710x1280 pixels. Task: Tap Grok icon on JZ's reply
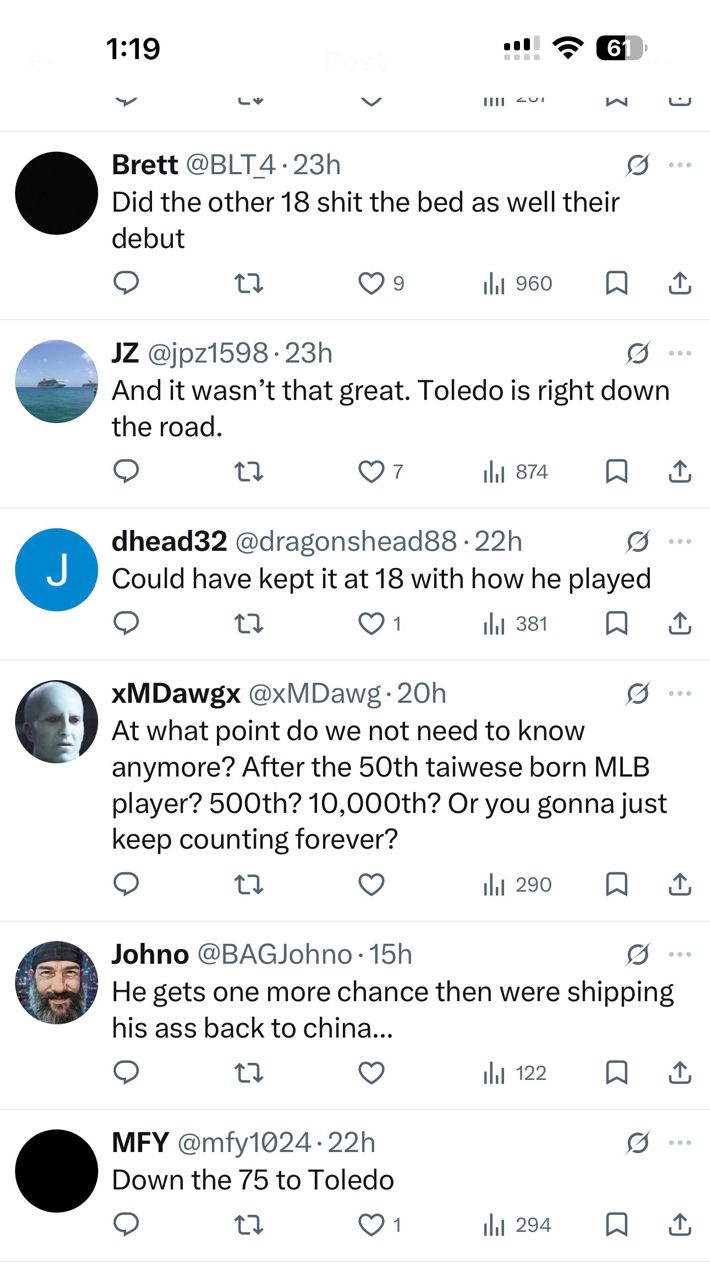click(637, 353)
